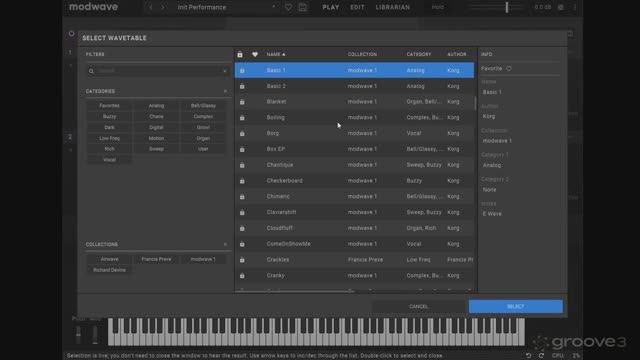
Task: Select the Box EP wavetable row
Action: point(354,149)
